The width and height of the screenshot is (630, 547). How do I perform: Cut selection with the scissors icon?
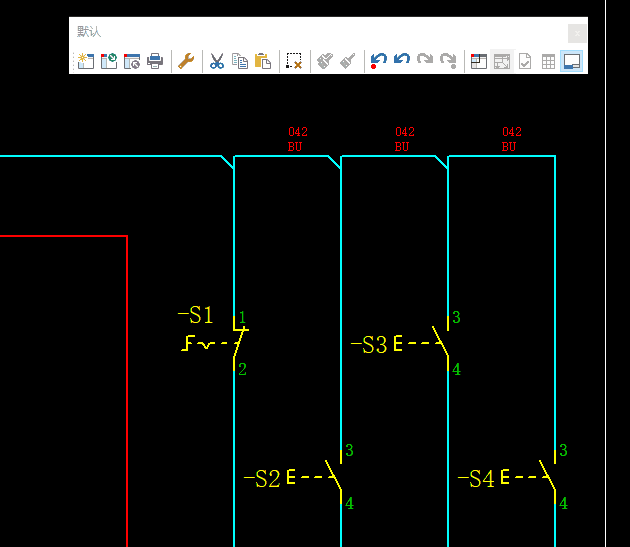coord(217,61)
